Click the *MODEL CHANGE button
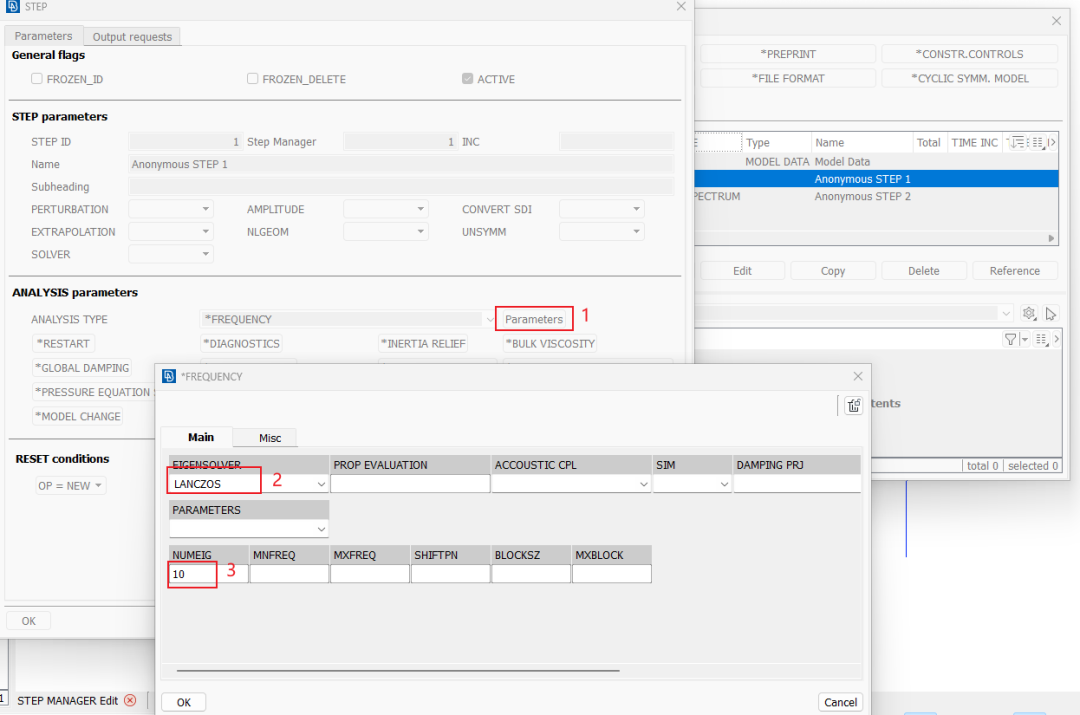The width and height of the screenshot is (1080, 715). click(x=78, y=416)
